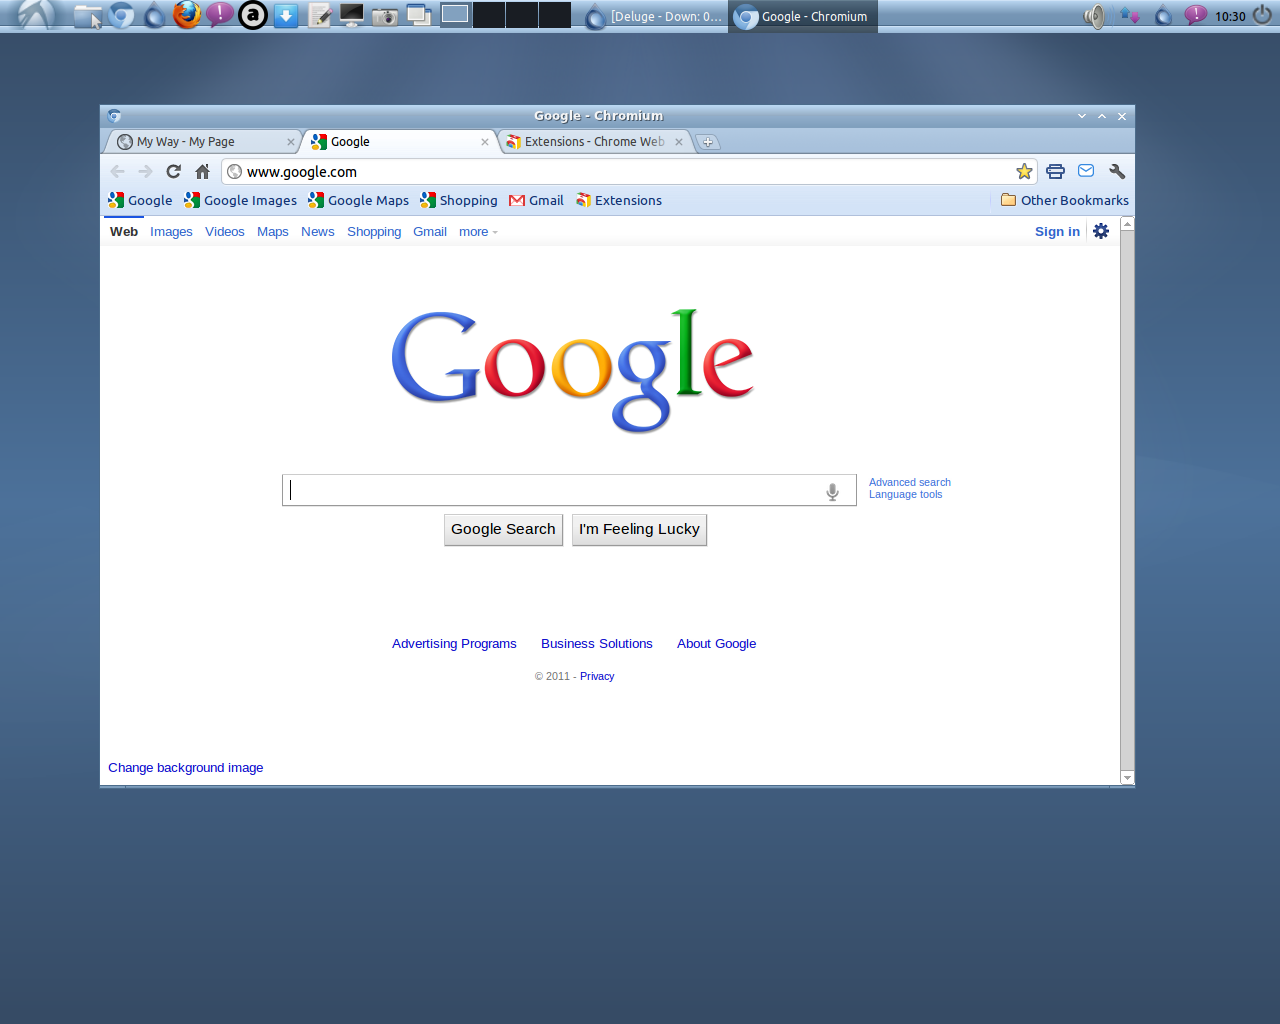Switch to the first workspace
The image size is (1280, 1024).
point(455,15)
